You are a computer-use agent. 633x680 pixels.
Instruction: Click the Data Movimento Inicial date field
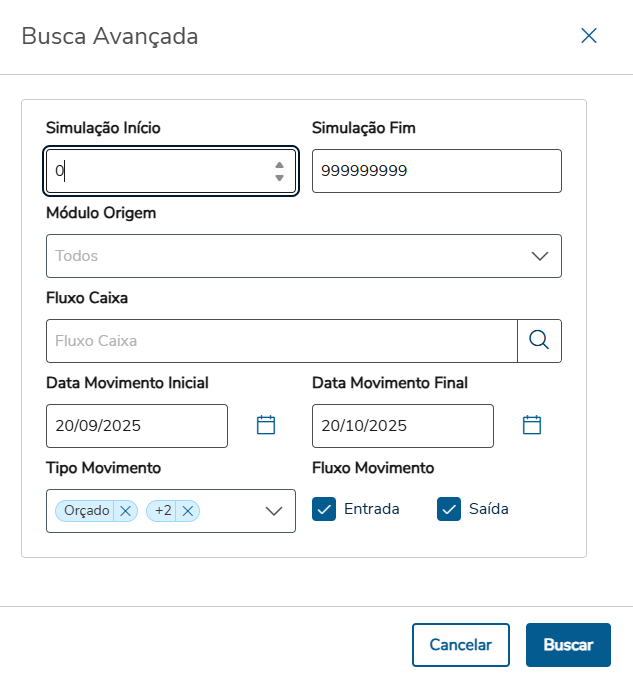136,425
